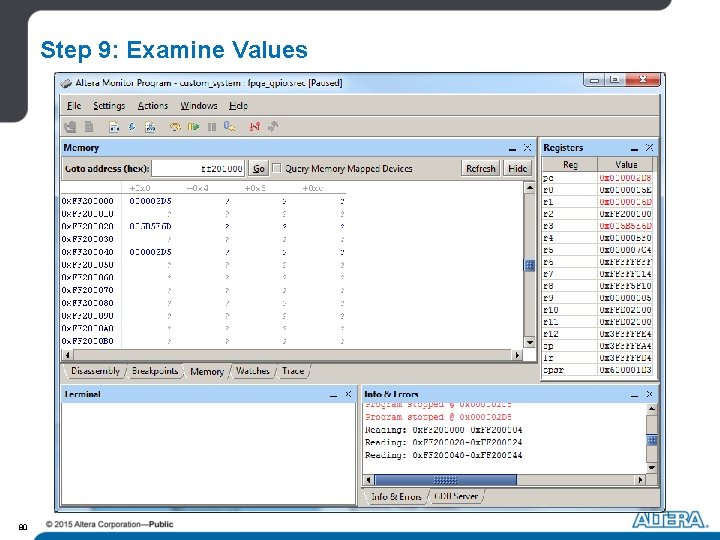
Task: Click the greyed document icon in toolbar
Action: [89, 126]
